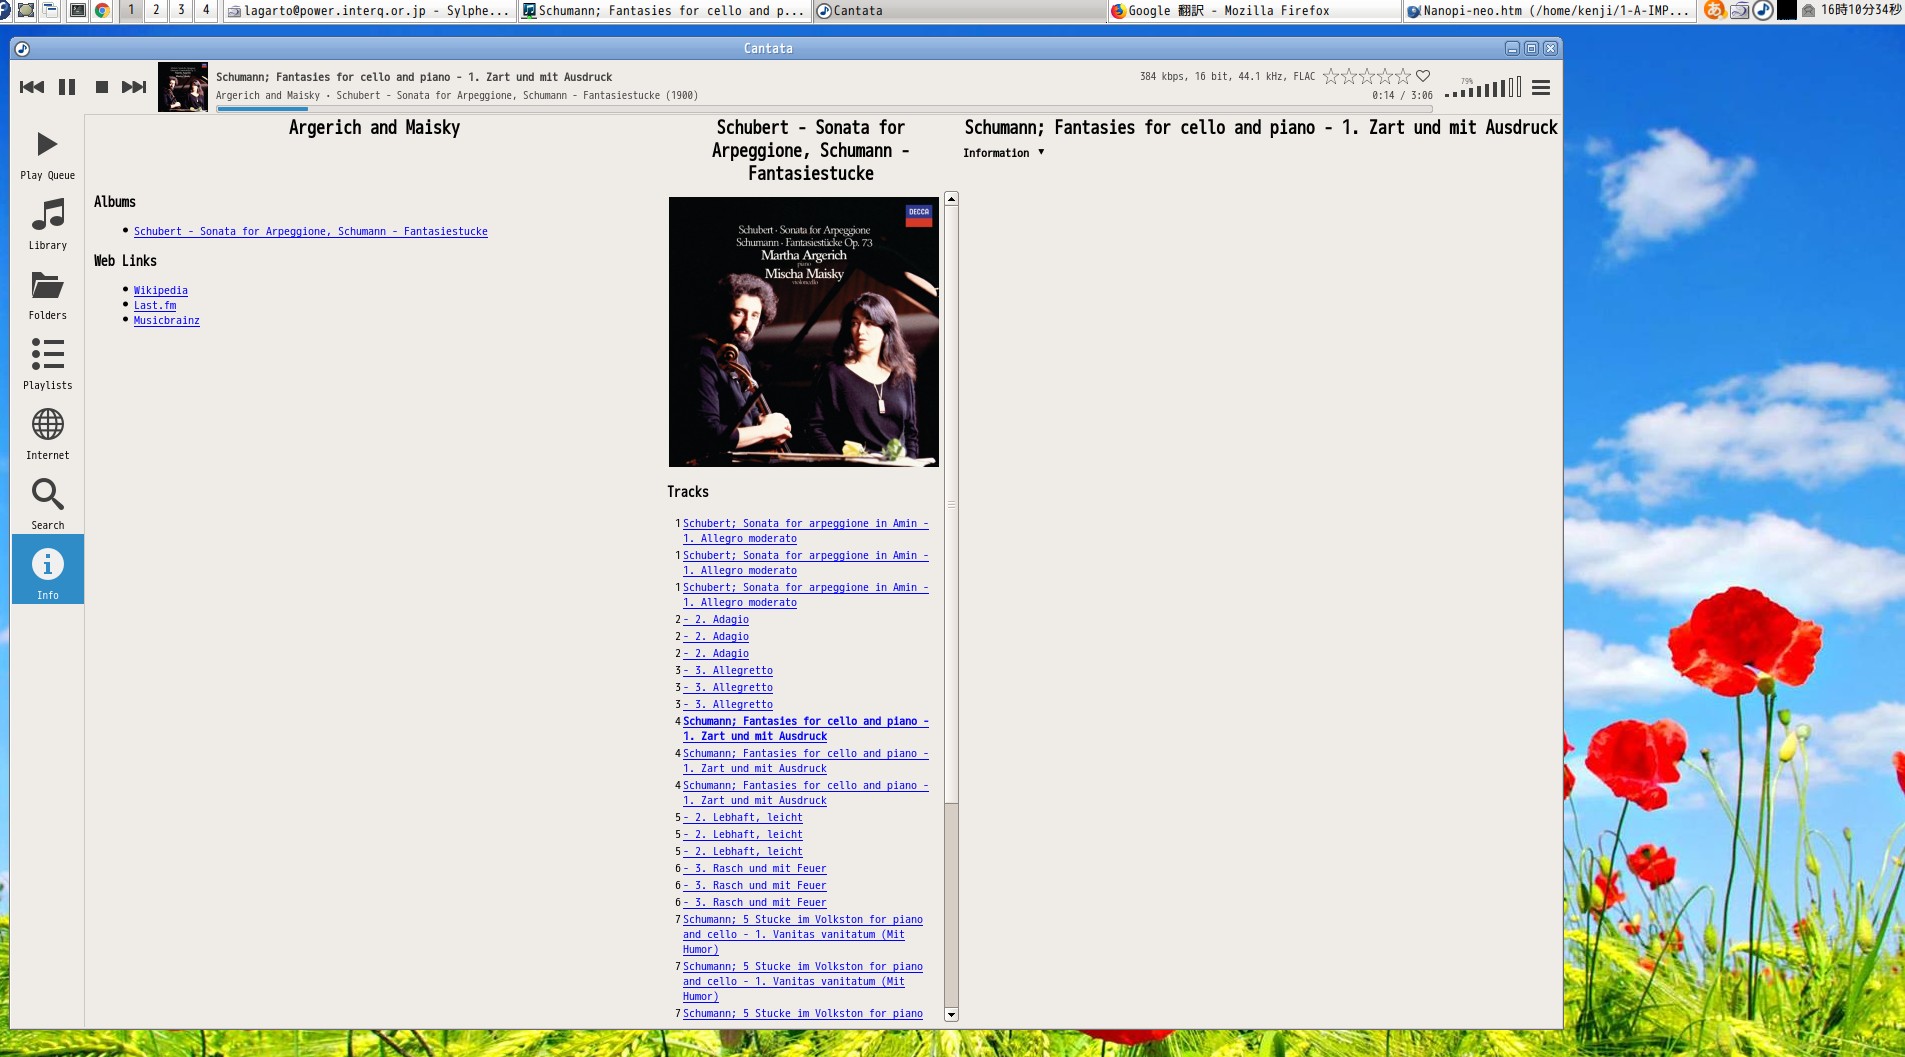Image resolution: width=1905 pixels, height=1057 pixels.
Task: Stop playback with the stop button
Action: tap(101, 87)
